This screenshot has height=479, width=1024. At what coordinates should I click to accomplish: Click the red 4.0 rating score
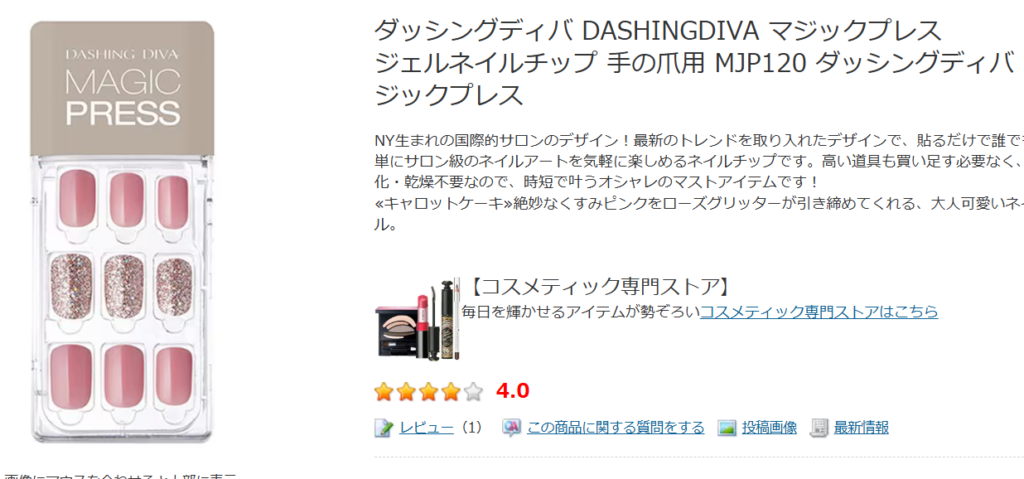tap(513, 391)
